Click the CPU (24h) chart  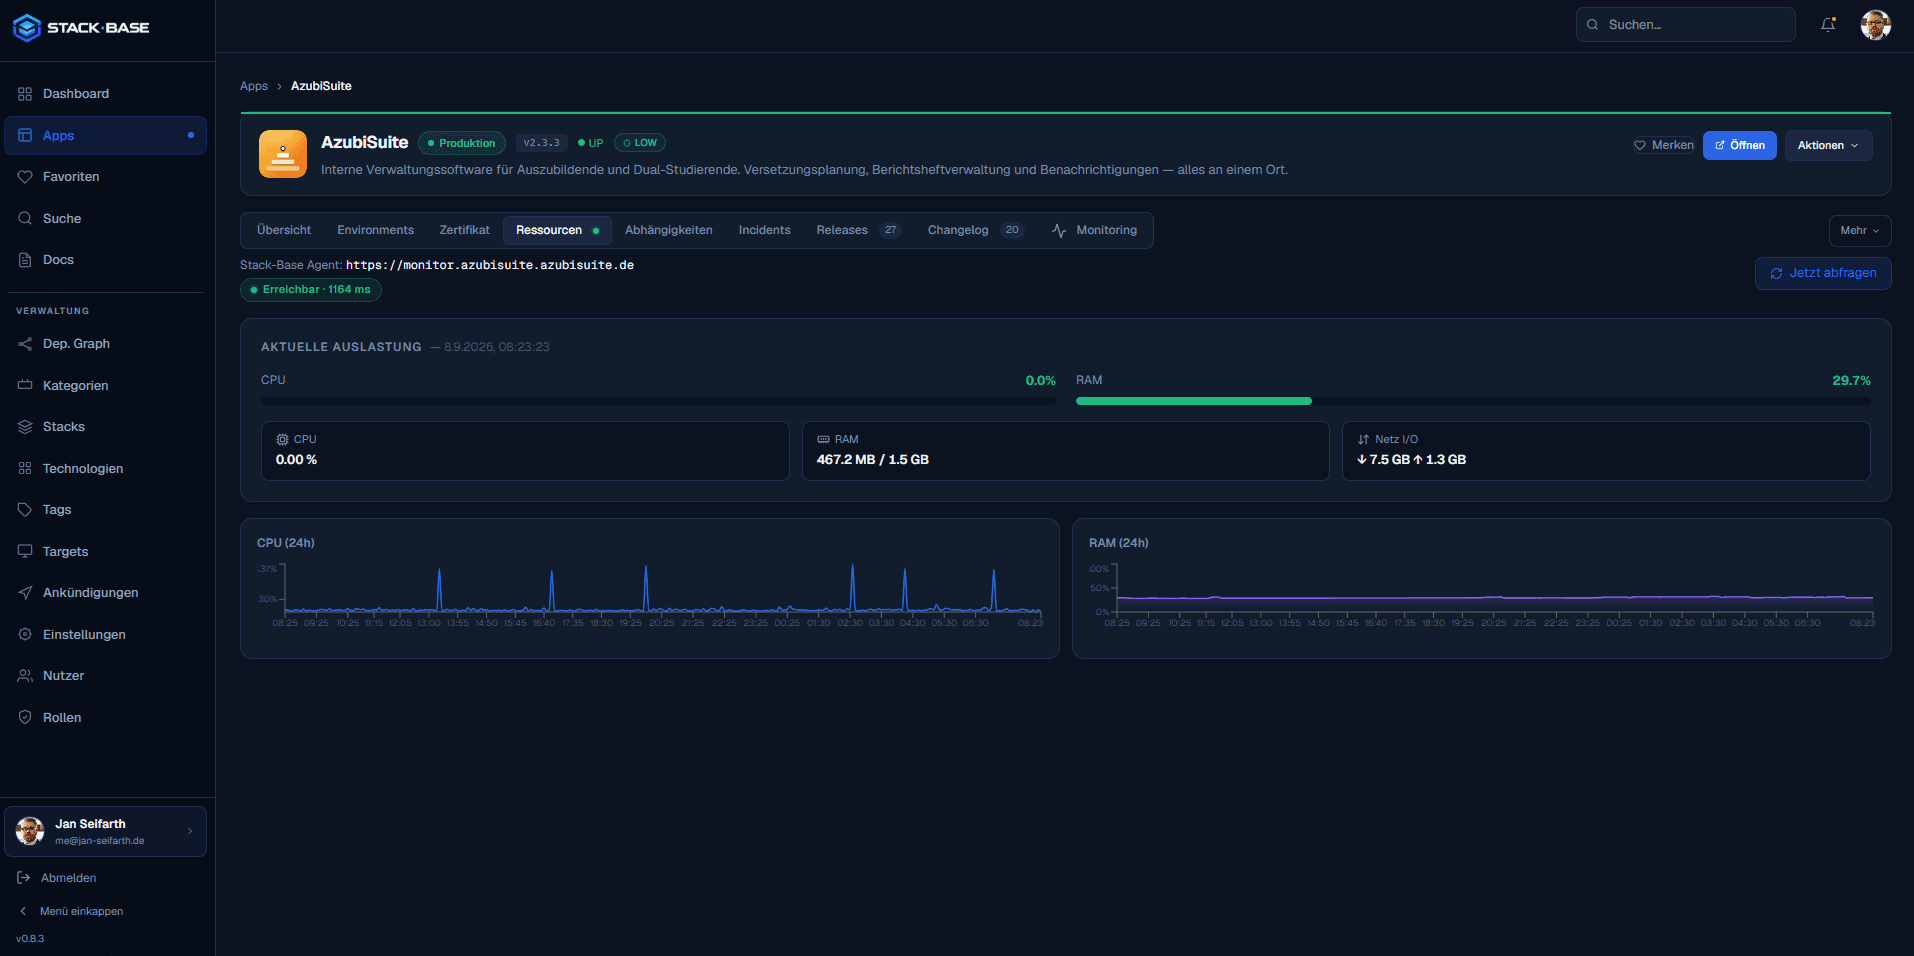pos(650,588)
